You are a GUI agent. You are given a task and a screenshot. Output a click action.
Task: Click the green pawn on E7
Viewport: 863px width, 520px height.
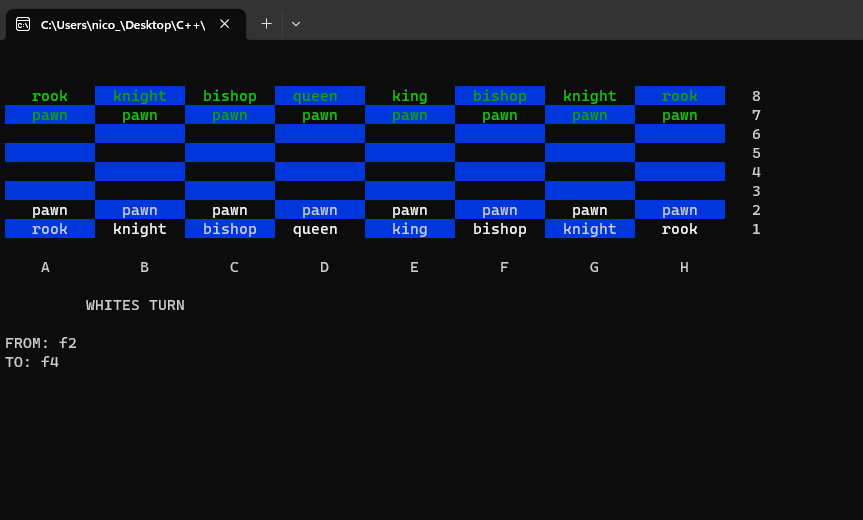tap(409, 116)
